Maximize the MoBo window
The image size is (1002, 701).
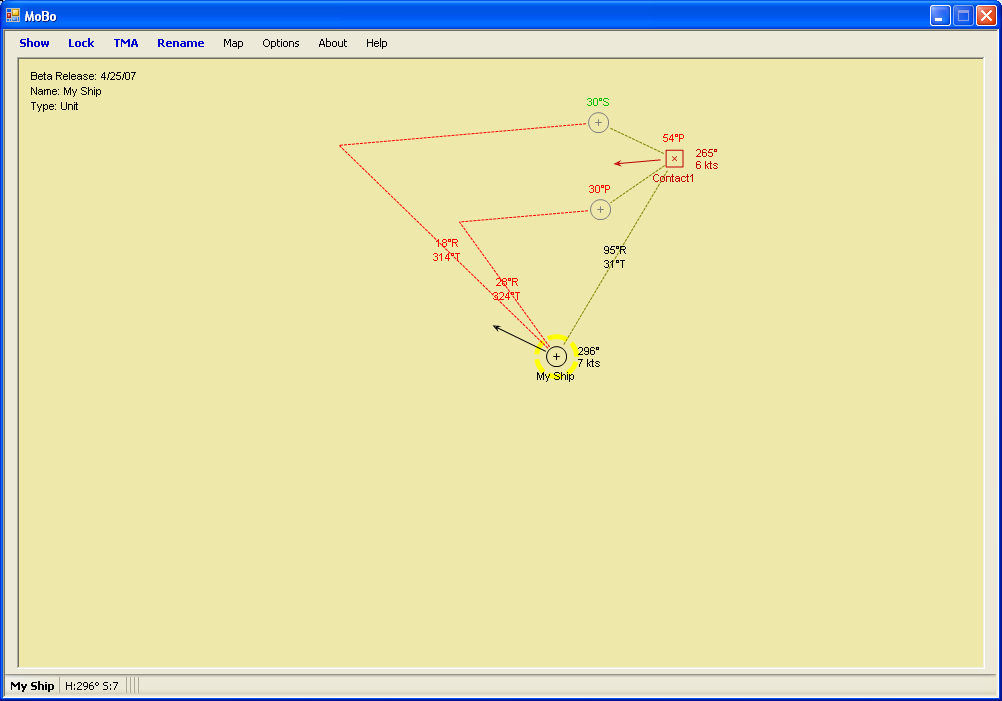pos(963,15)
